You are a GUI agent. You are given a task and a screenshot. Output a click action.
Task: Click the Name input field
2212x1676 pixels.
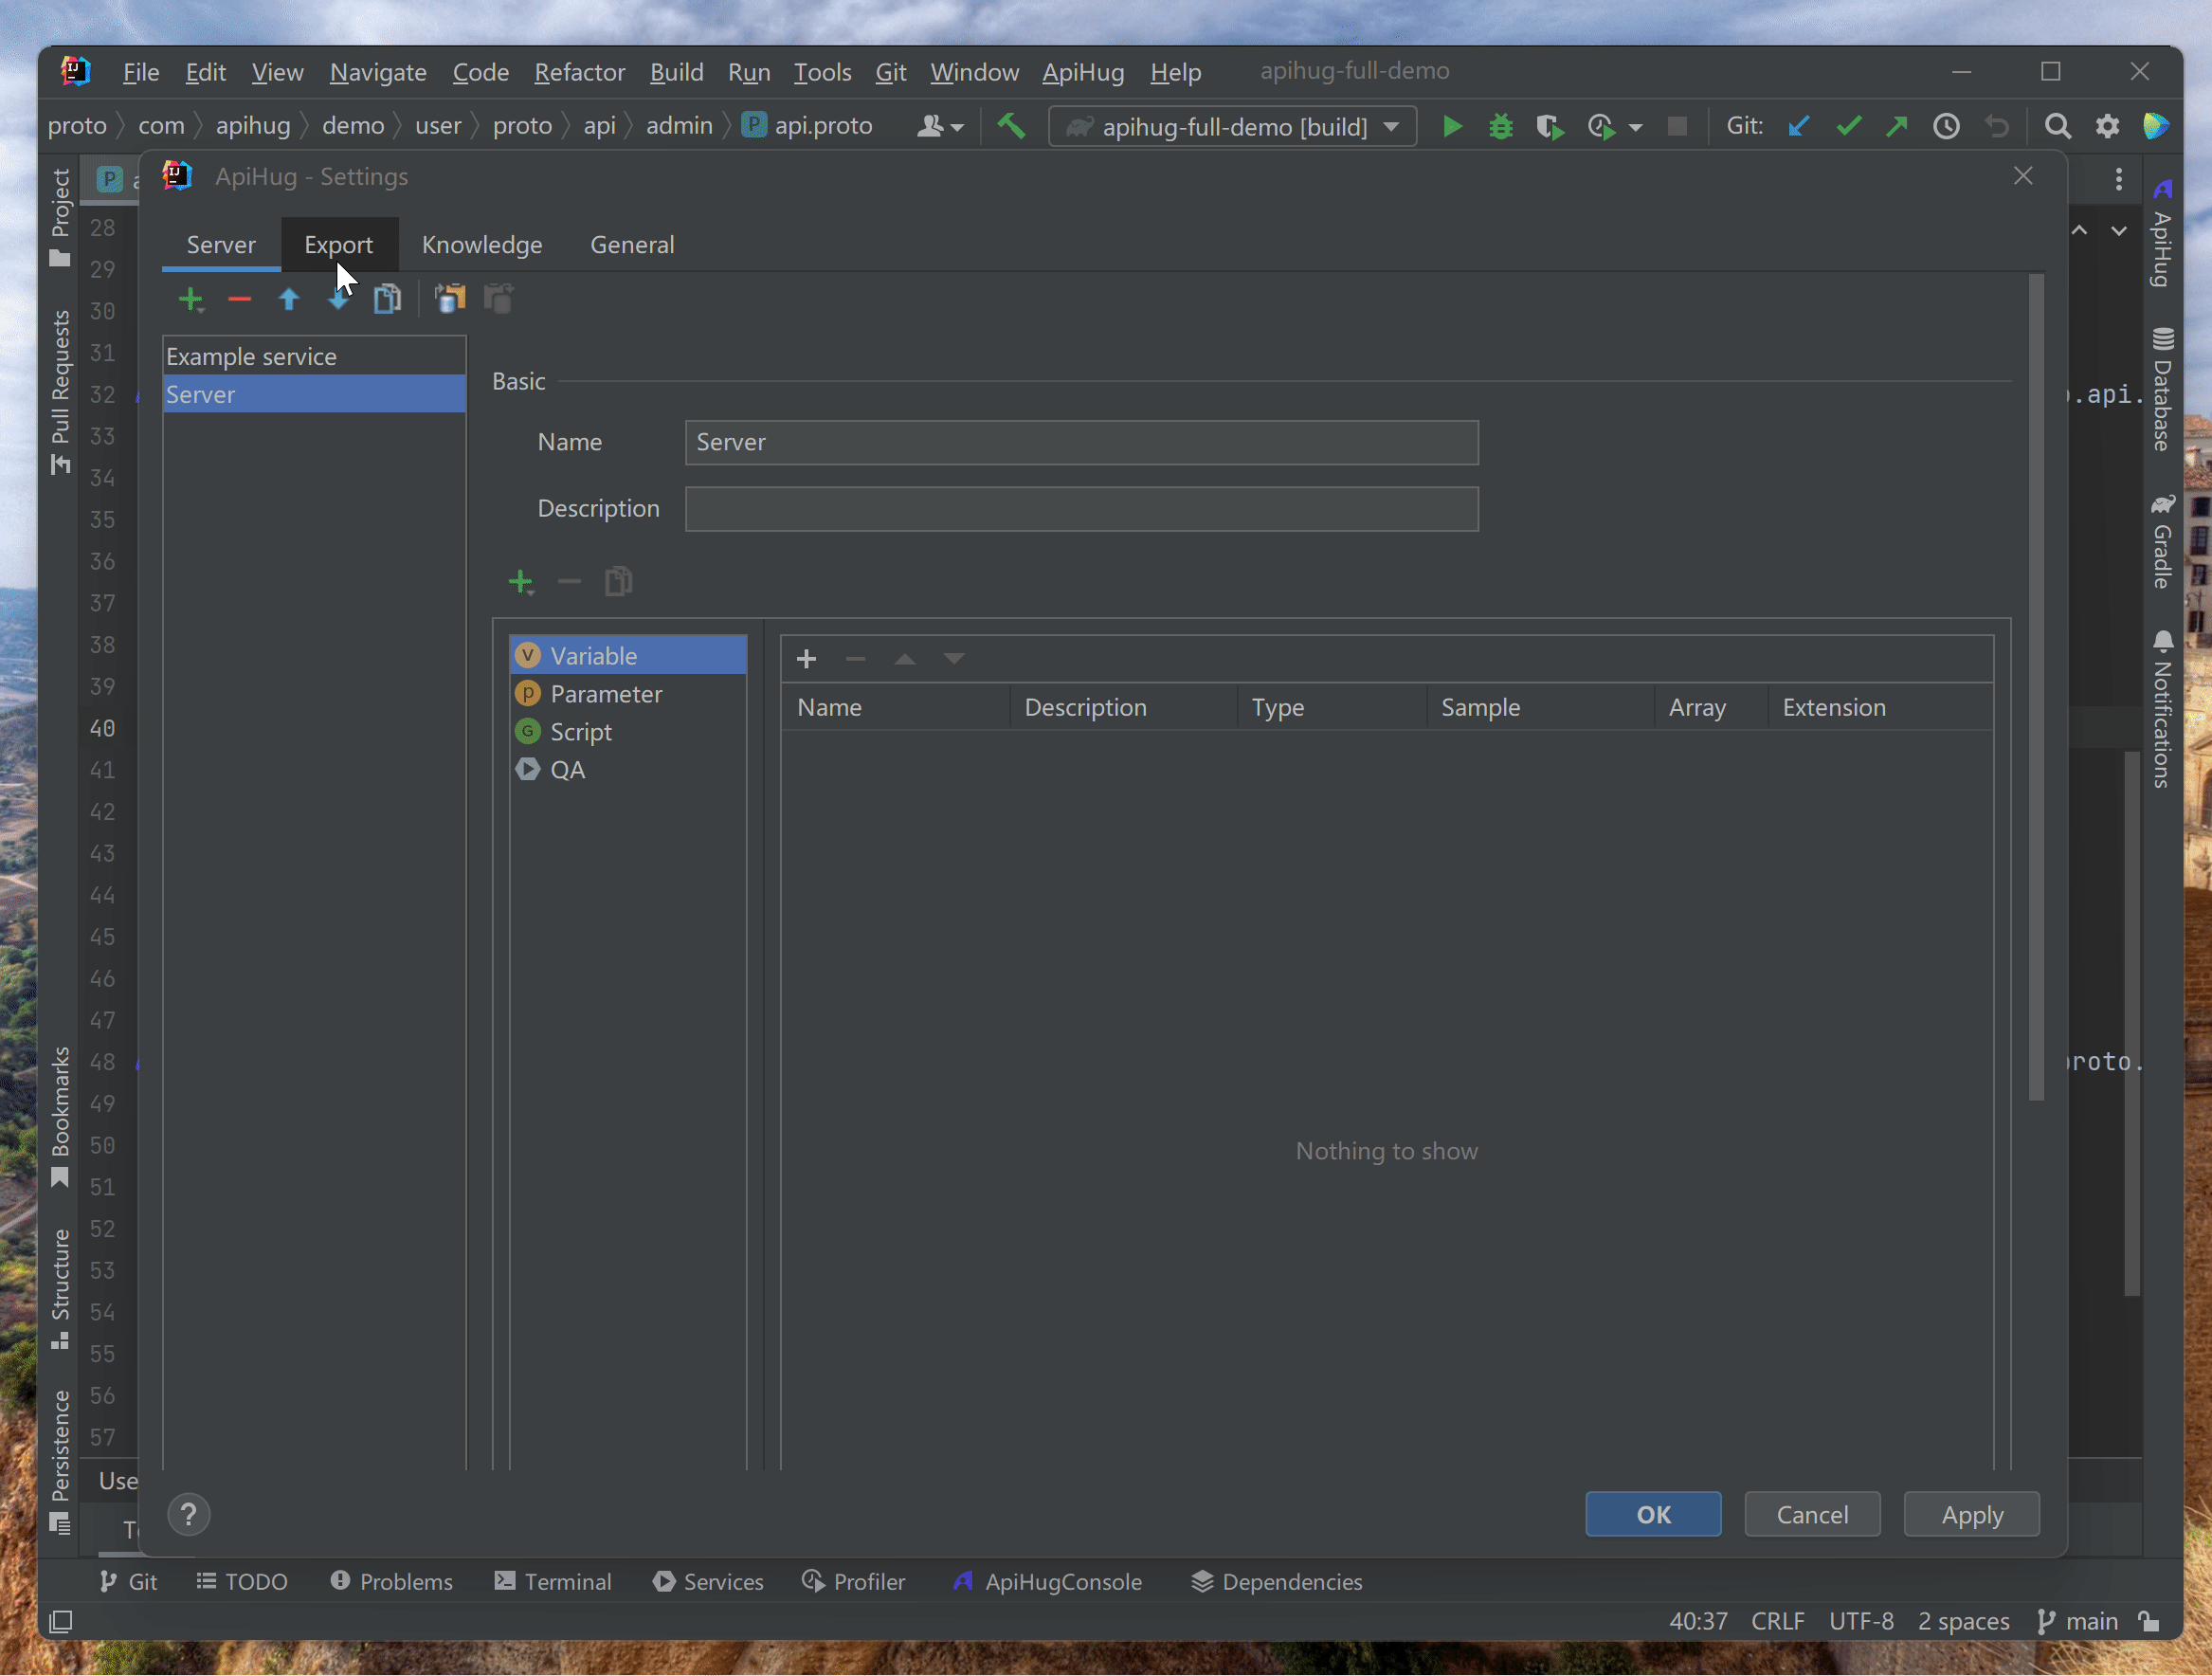coord(1080,442)
